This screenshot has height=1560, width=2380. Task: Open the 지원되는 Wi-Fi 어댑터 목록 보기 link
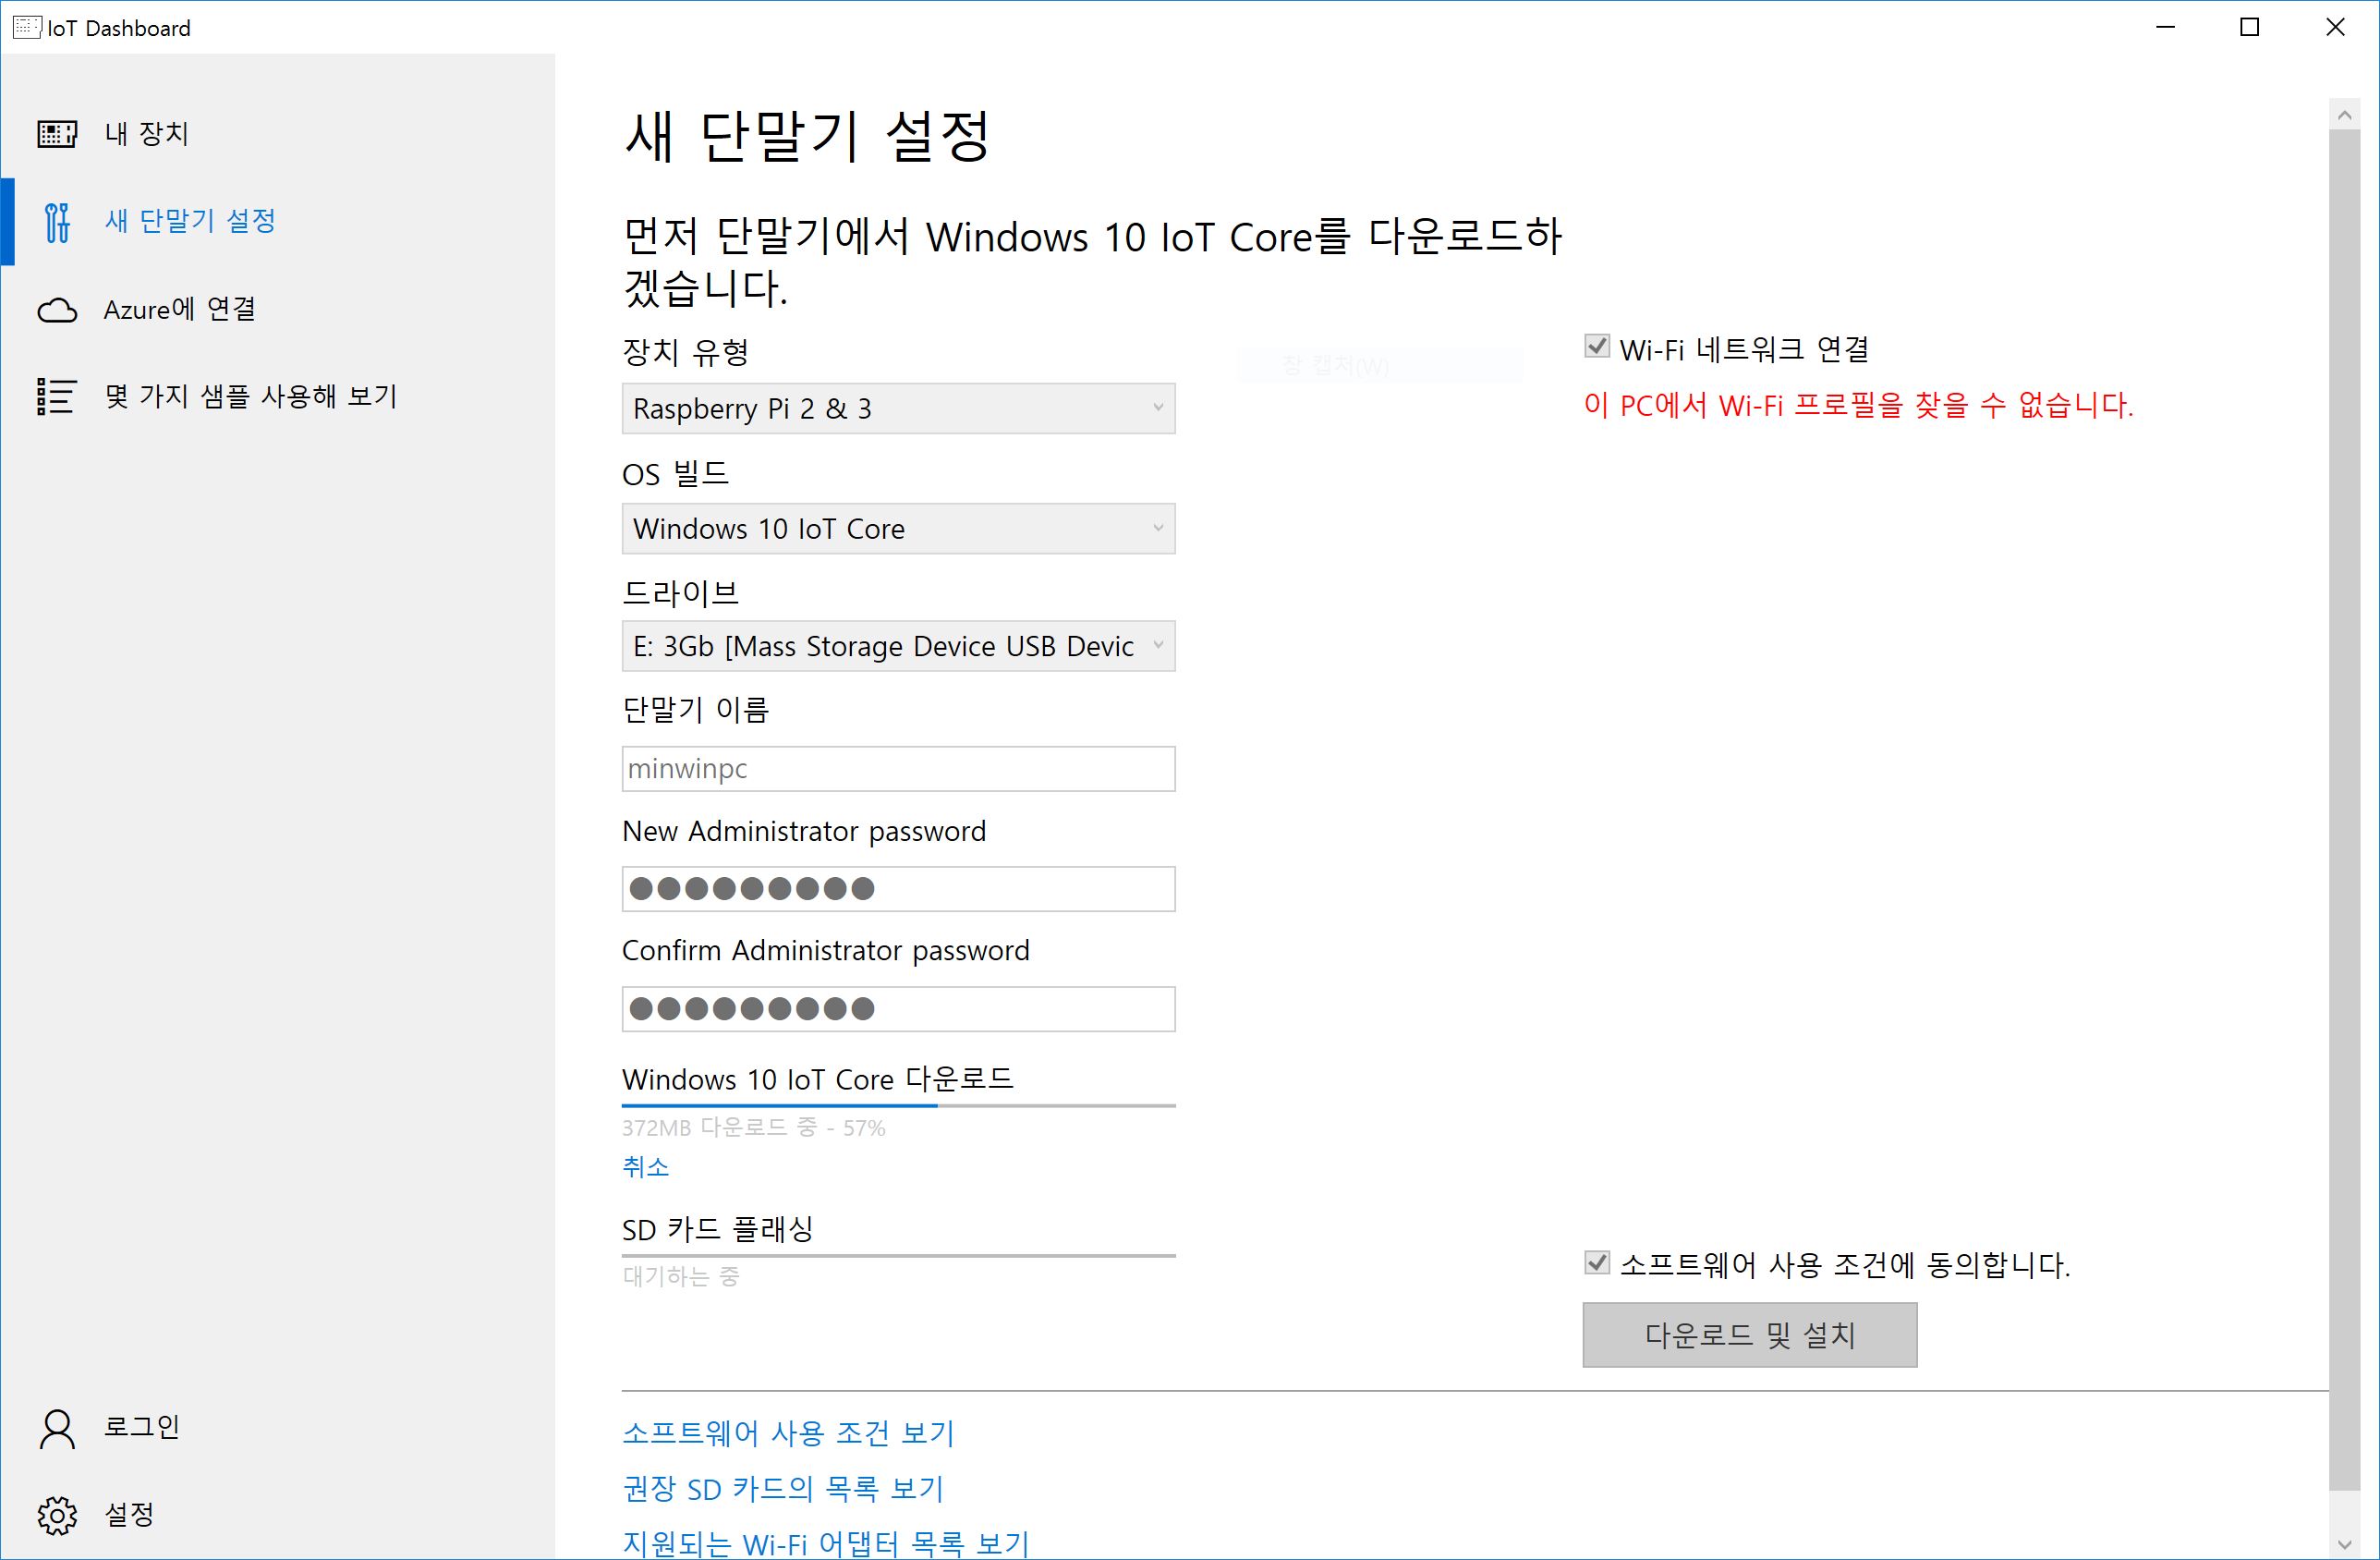(x=826, y=1544)
